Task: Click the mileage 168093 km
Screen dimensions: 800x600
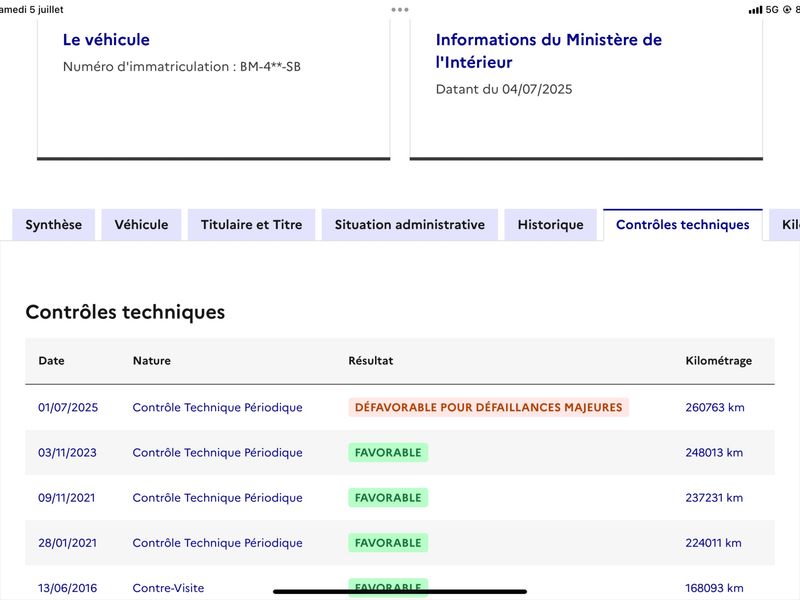Action: [x=714, y=588]
